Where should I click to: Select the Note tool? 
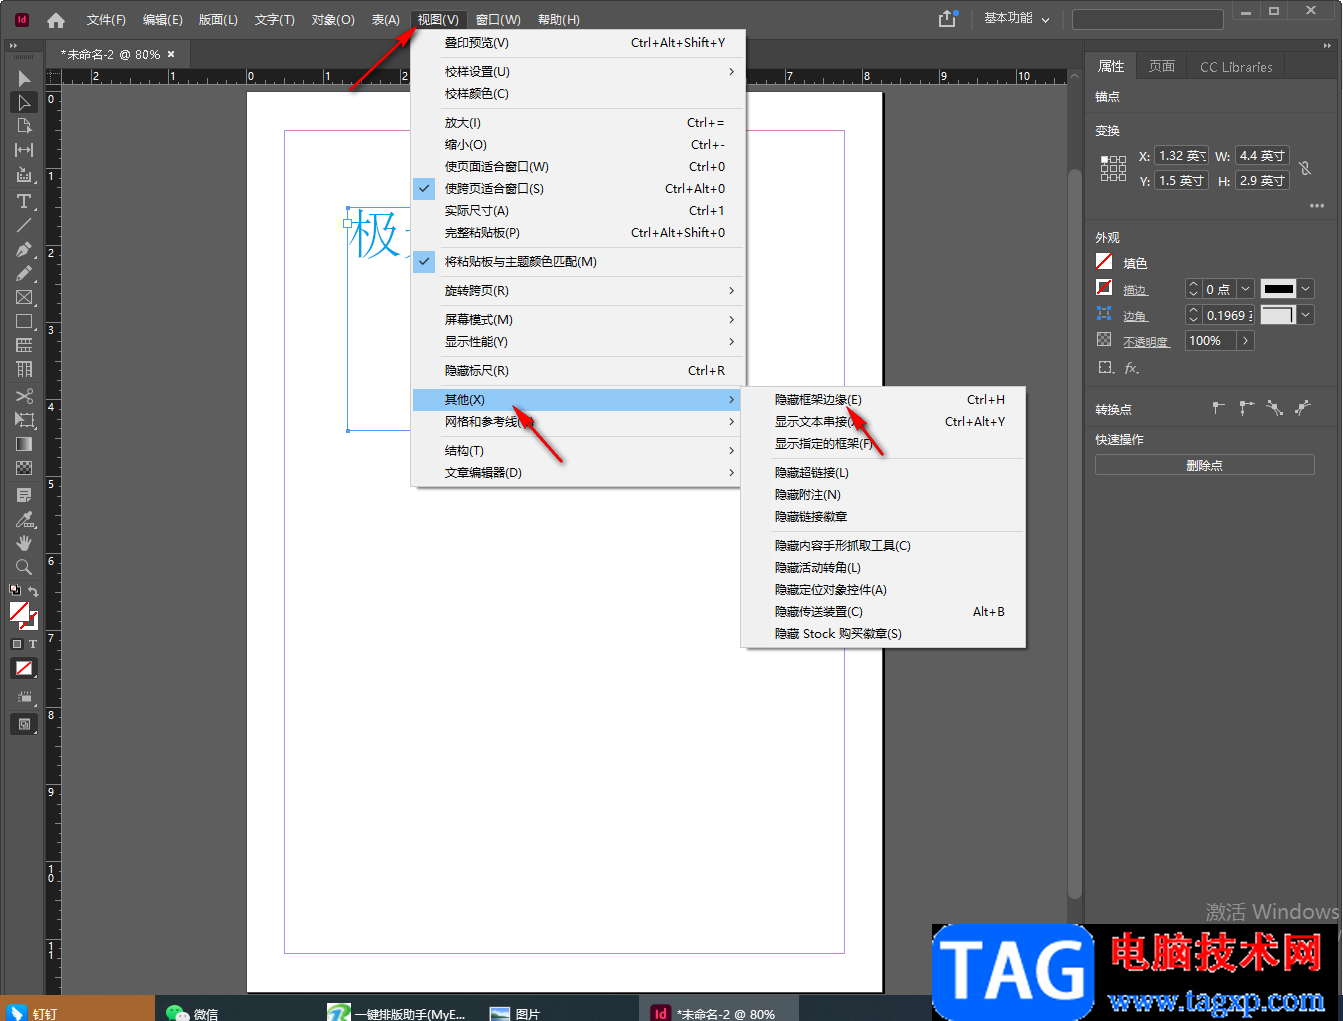pos(24,495)
